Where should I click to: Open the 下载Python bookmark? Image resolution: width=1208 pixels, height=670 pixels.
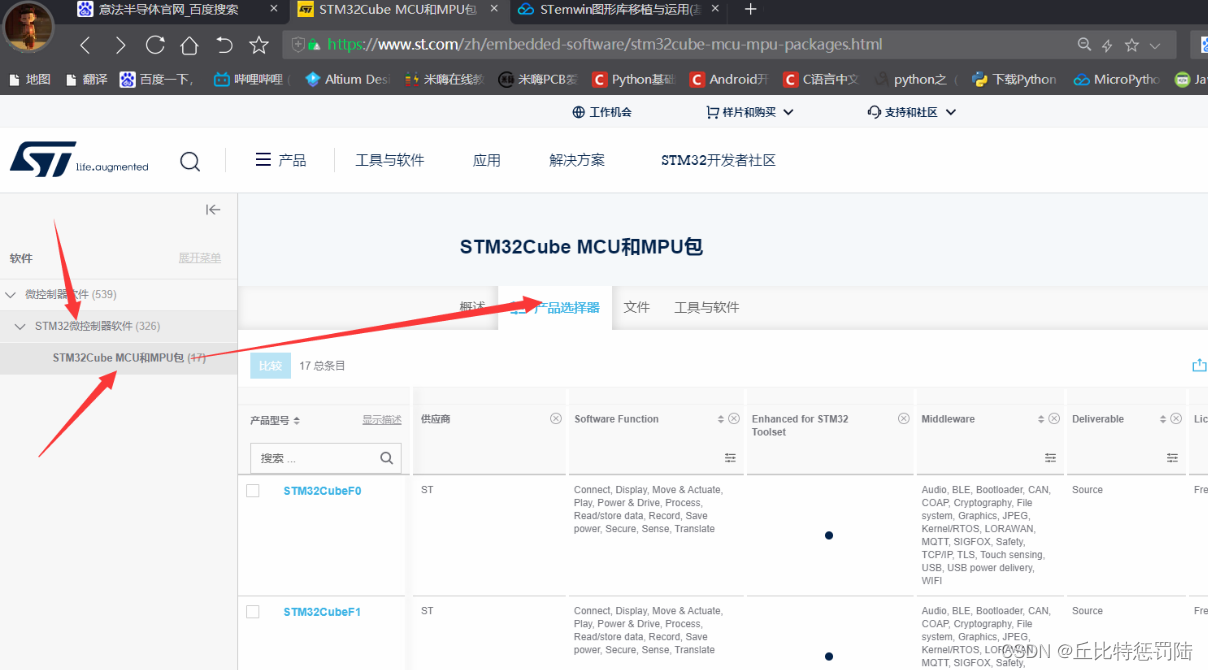(x=1014, y=79)
